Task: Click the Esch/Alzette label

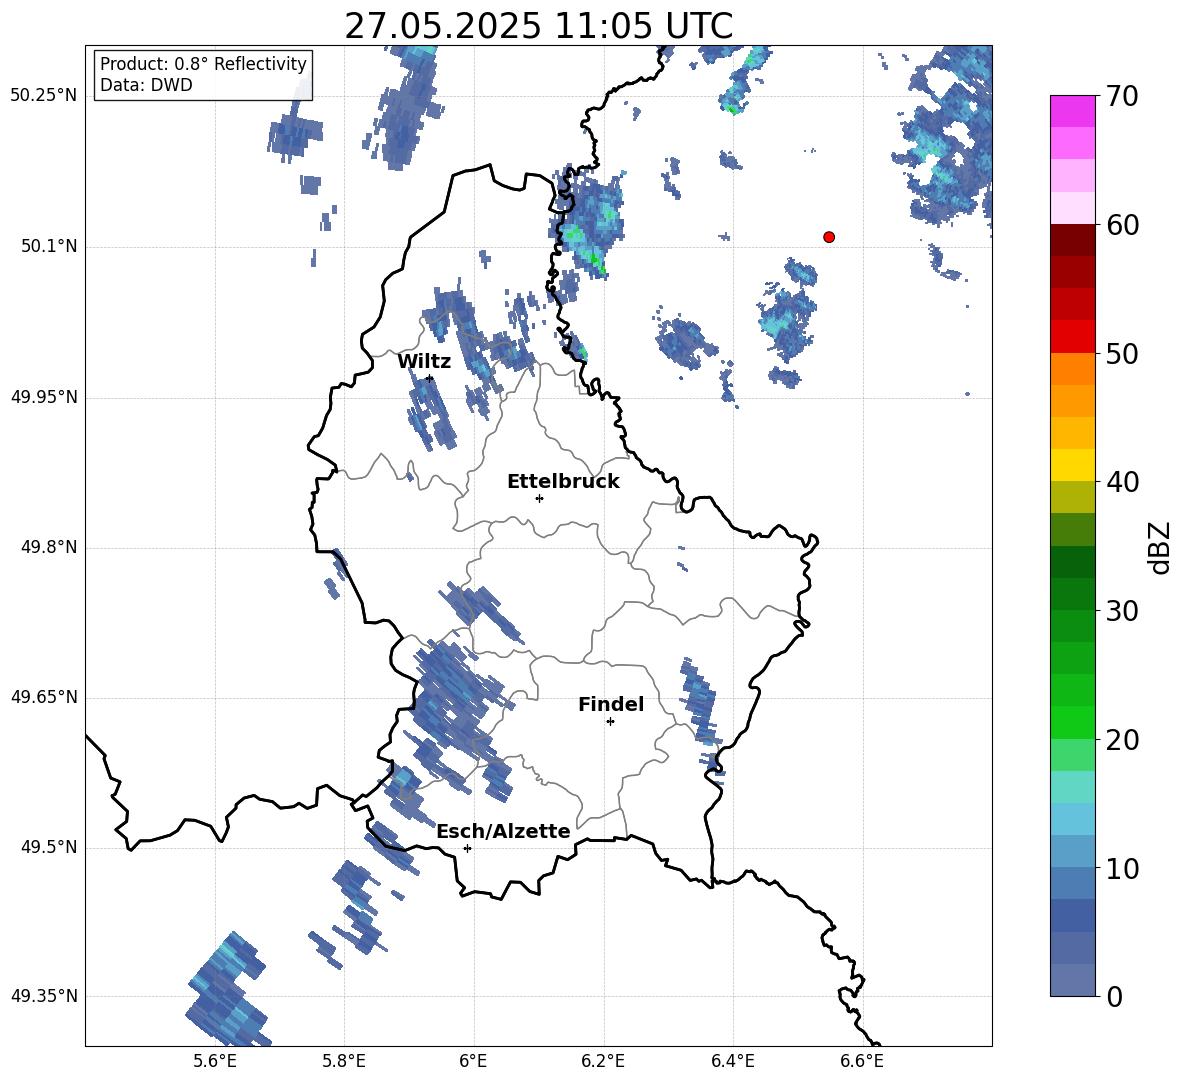Action: point(504,831)
